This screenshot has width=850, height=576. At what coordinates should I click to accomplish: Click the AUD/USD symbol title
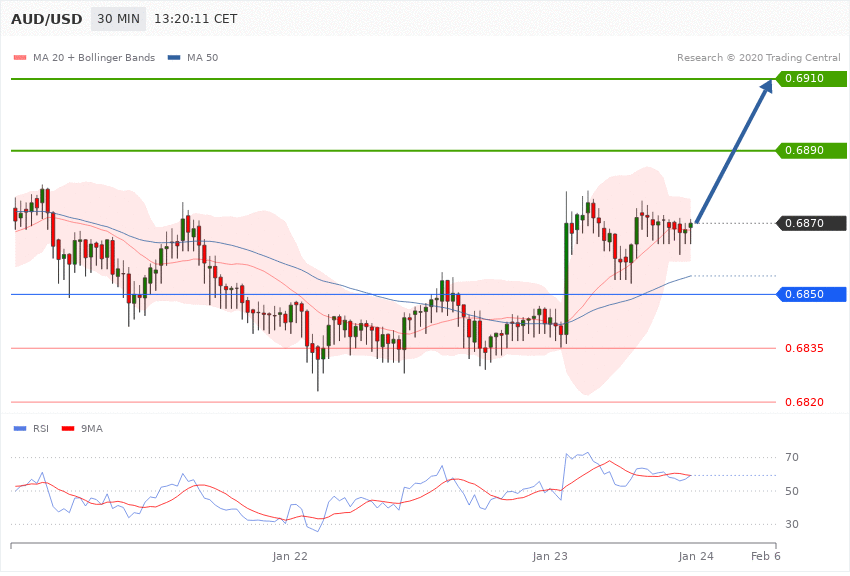pyautogui.click(x=47, y=19)
